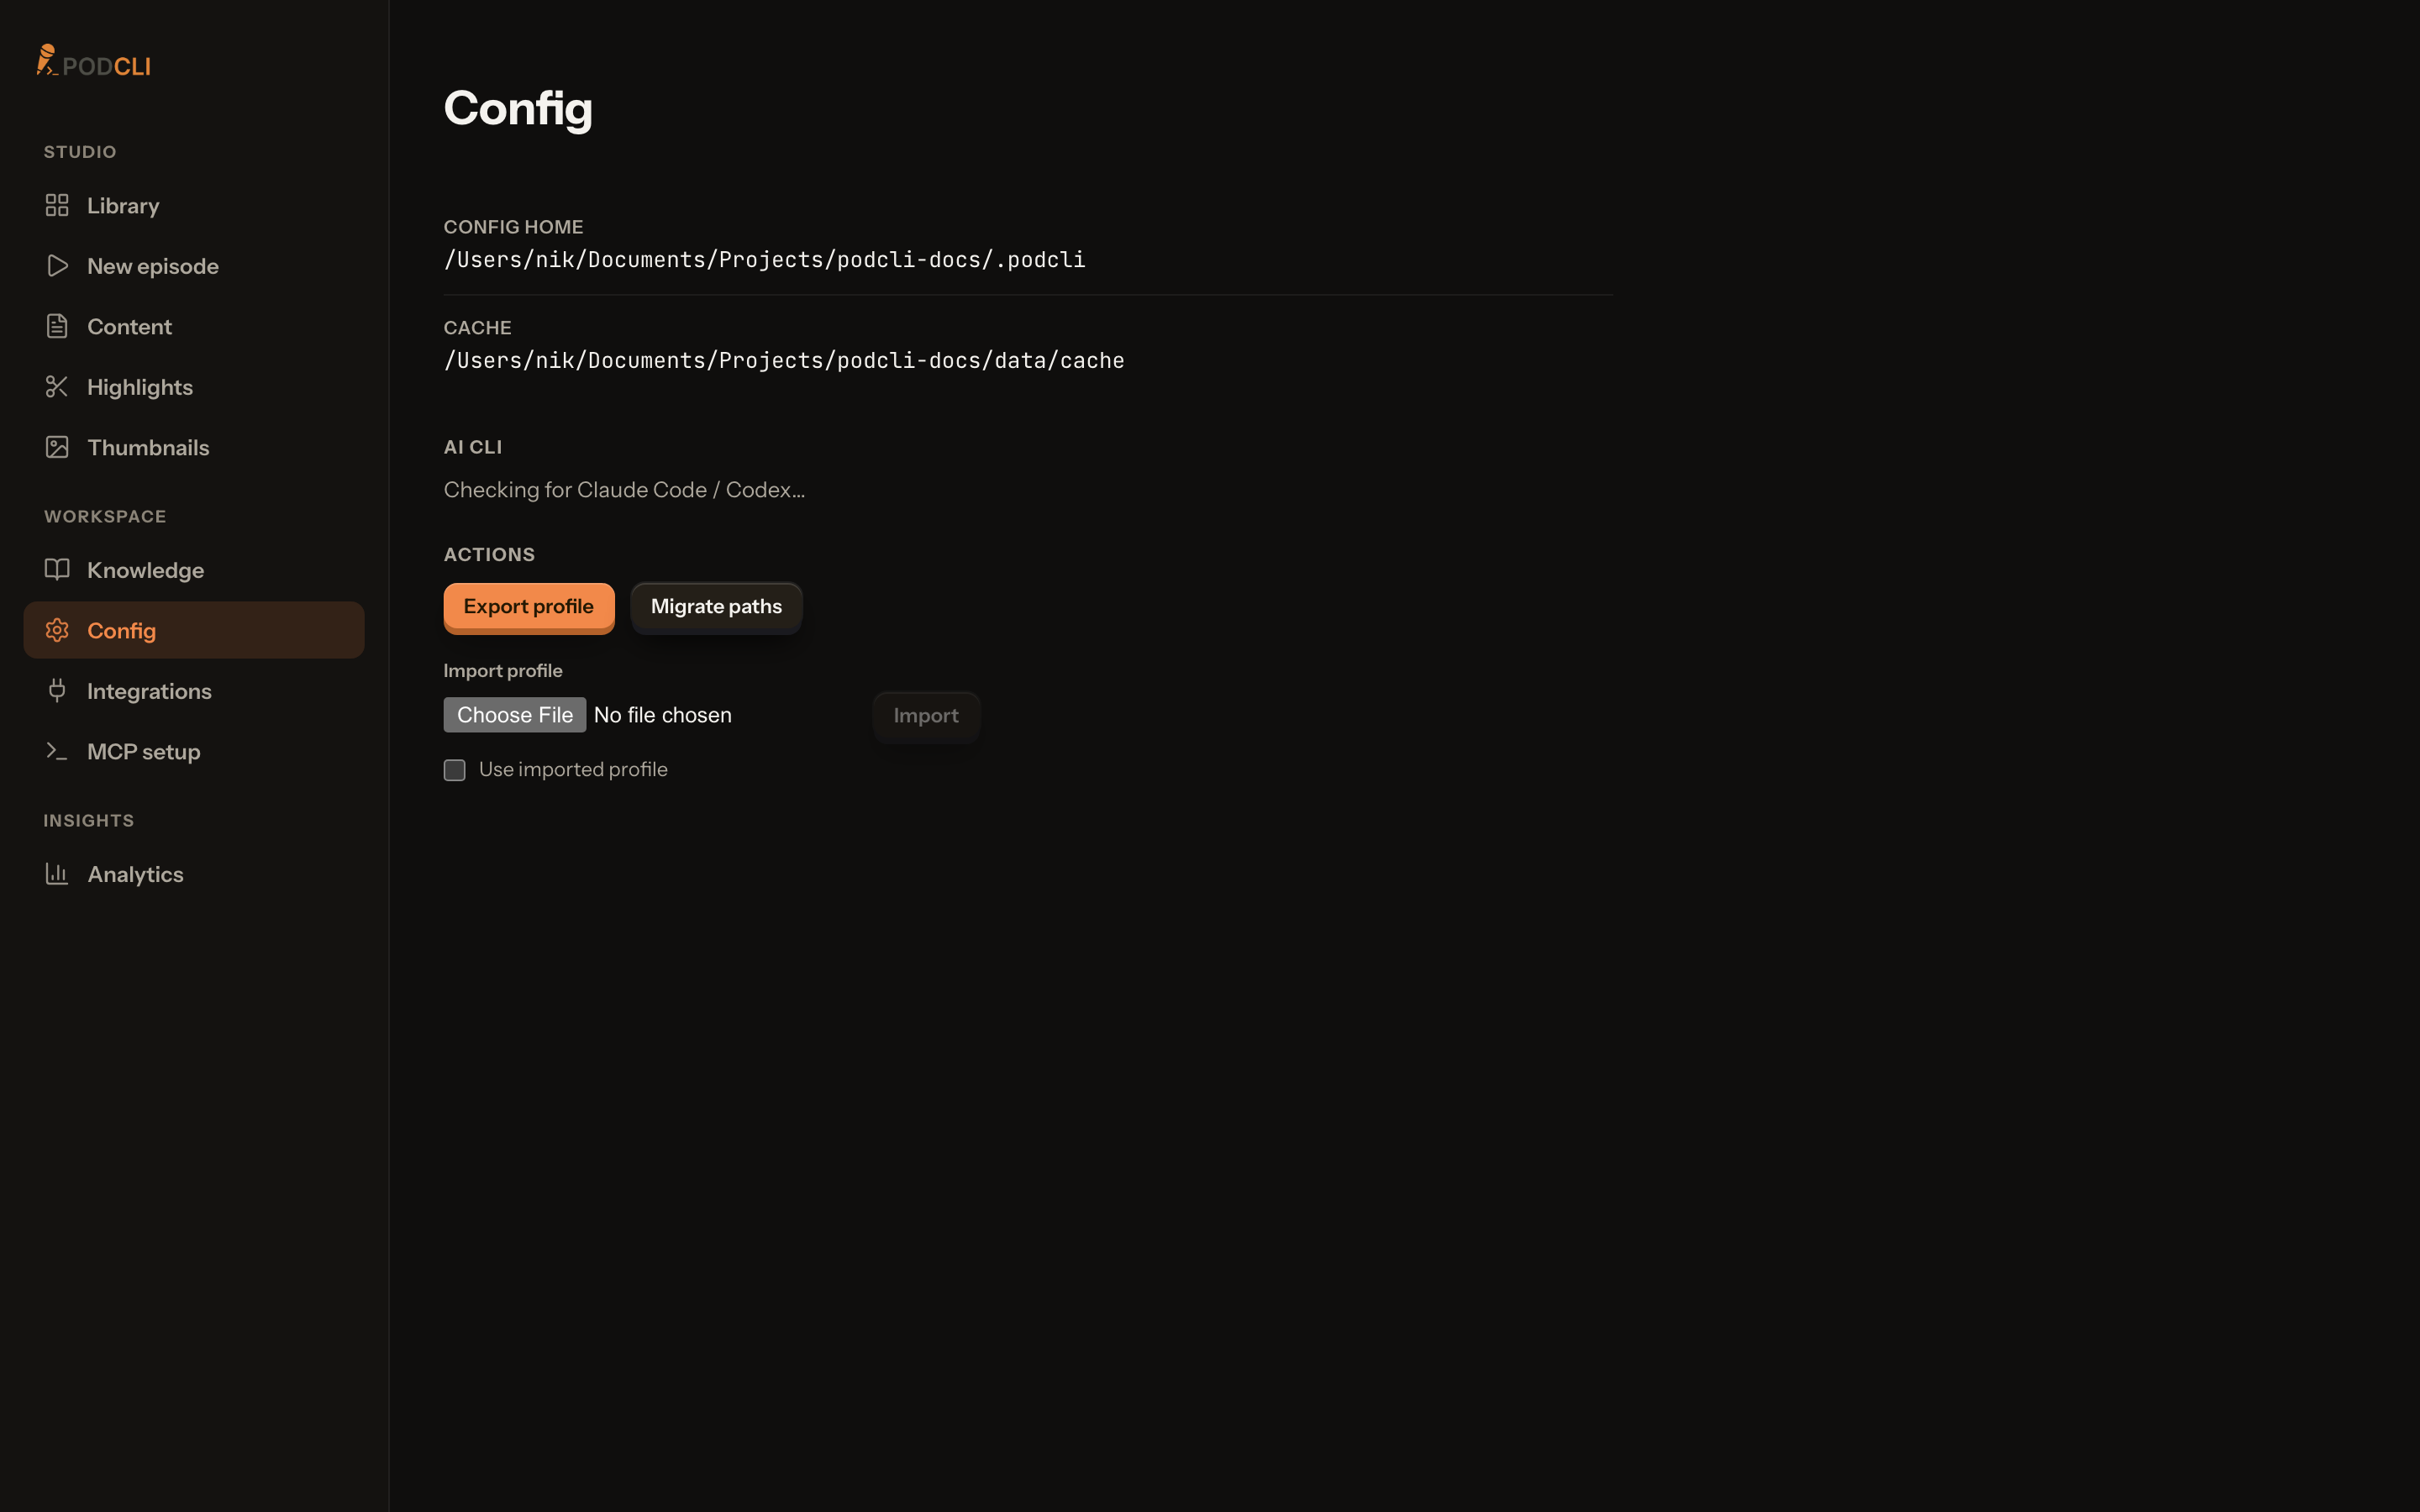
Task: Click the ACTIONS heading
Action: pos(489,555)
